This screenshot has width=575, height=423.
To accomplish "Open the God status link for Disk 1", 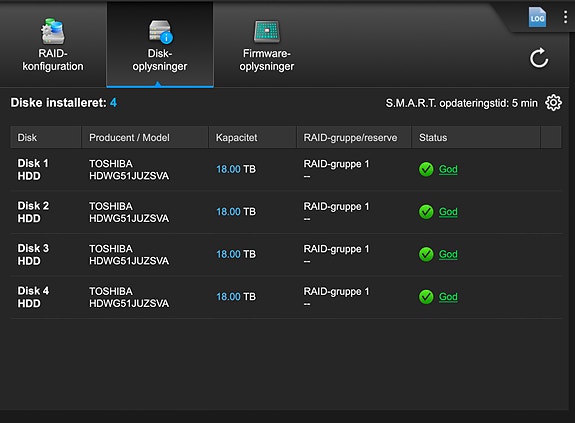I will tap(448, 169).
